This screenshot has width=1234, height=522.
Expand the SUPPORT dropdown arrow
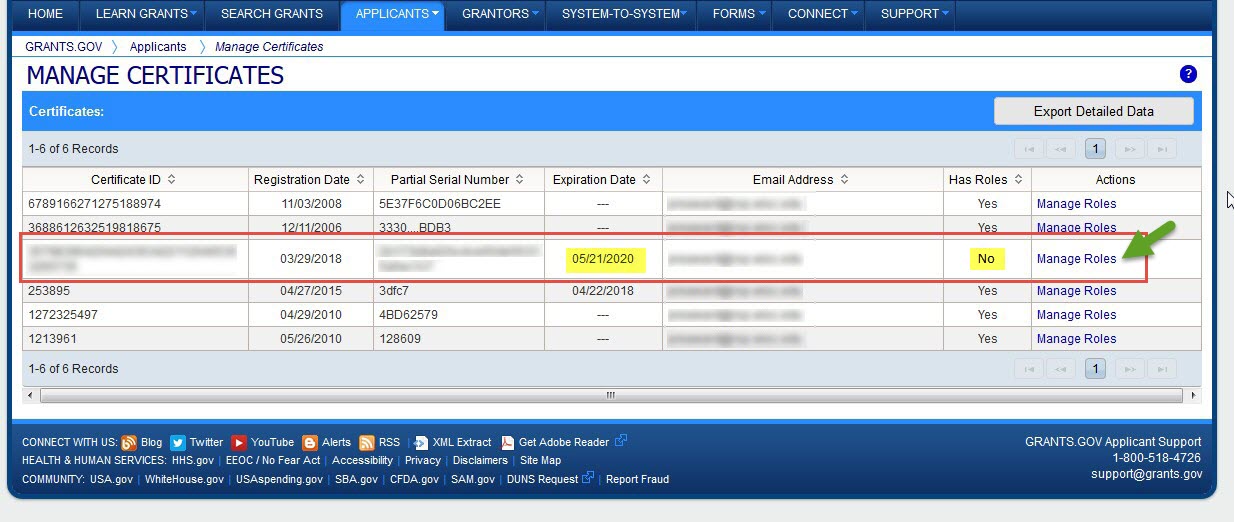click(x=946, y=14)
